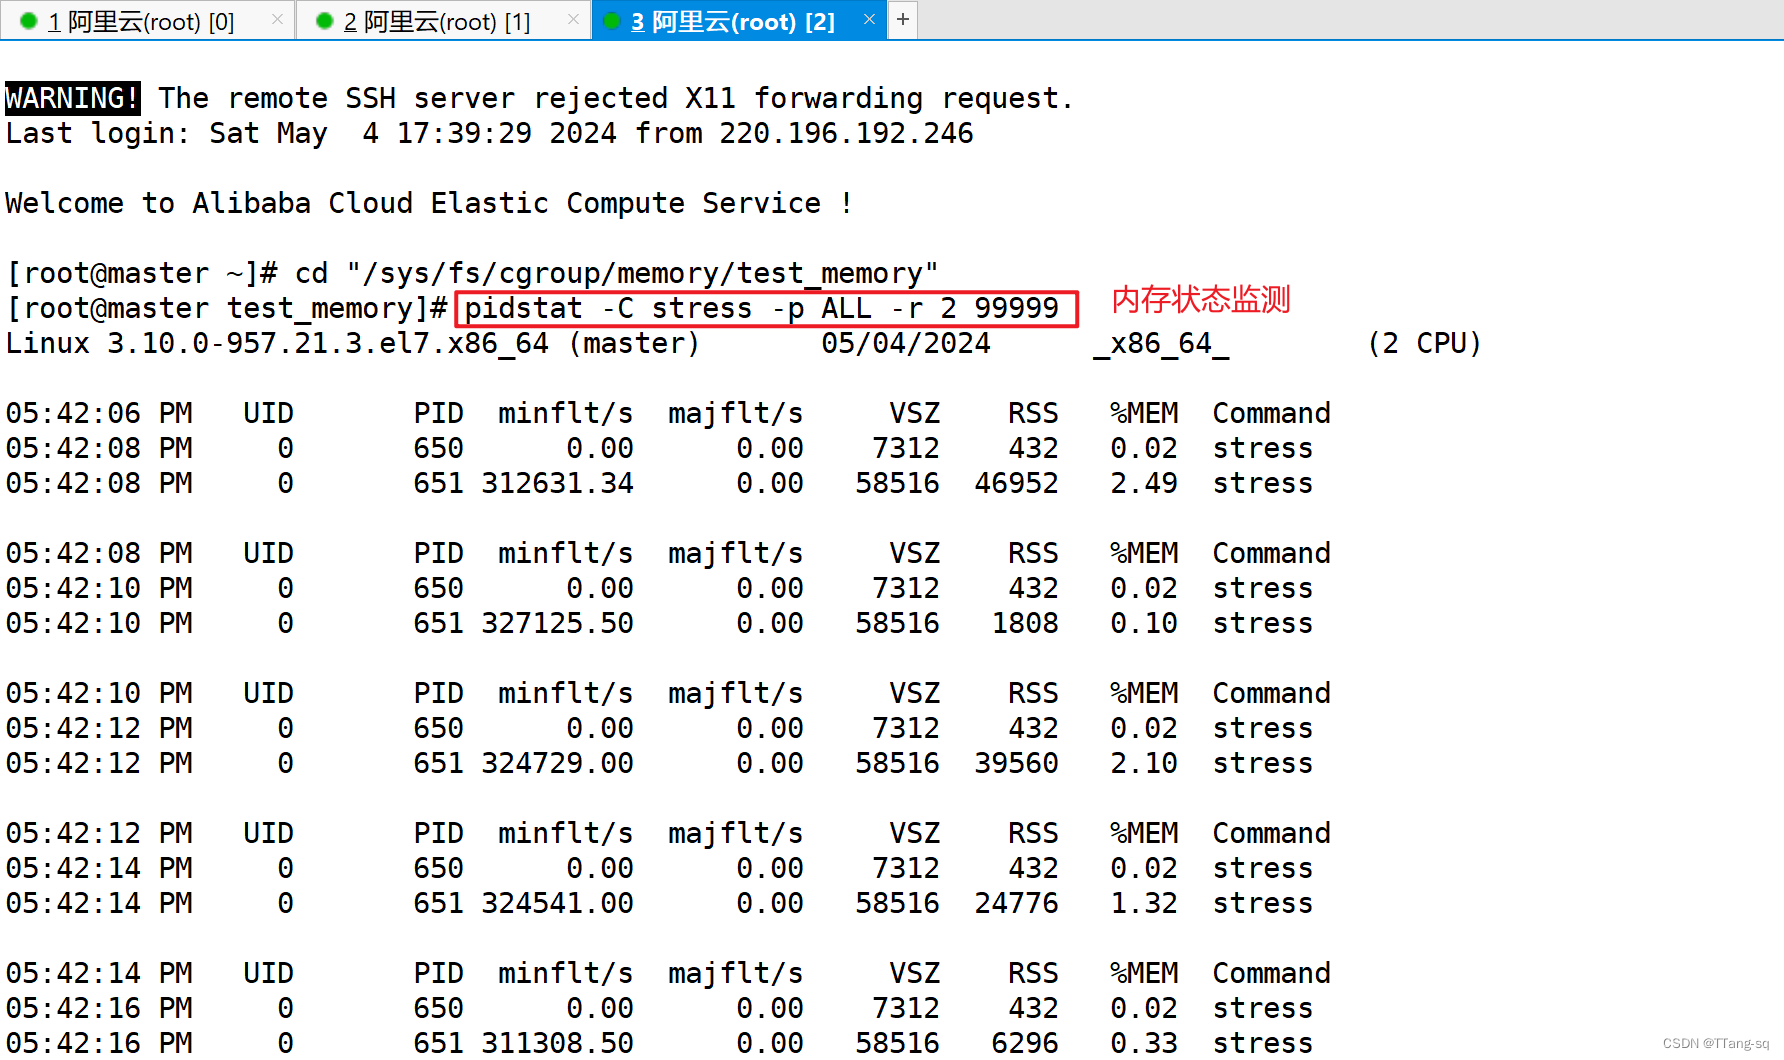This screenshot has width=1784, height=1060.
Task: Click green status dot on tab 1
Action: 29,21
